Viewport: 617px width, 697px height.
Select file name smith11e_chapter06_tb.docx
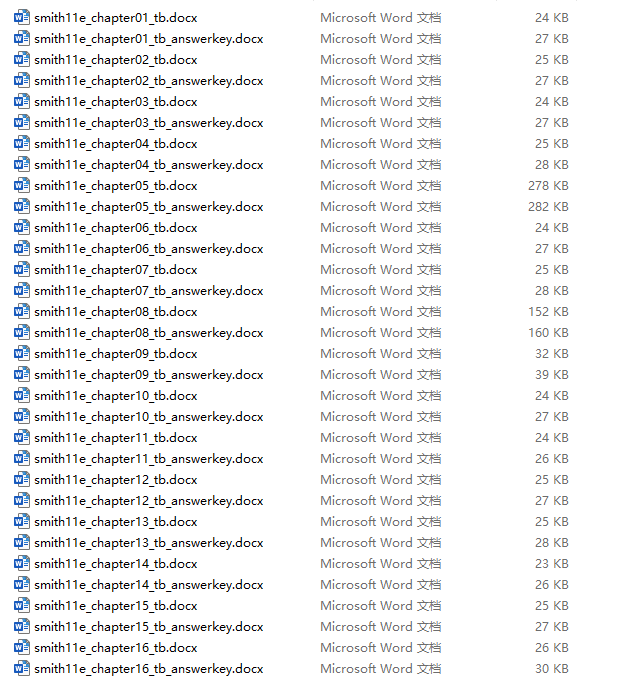(116, 228)
